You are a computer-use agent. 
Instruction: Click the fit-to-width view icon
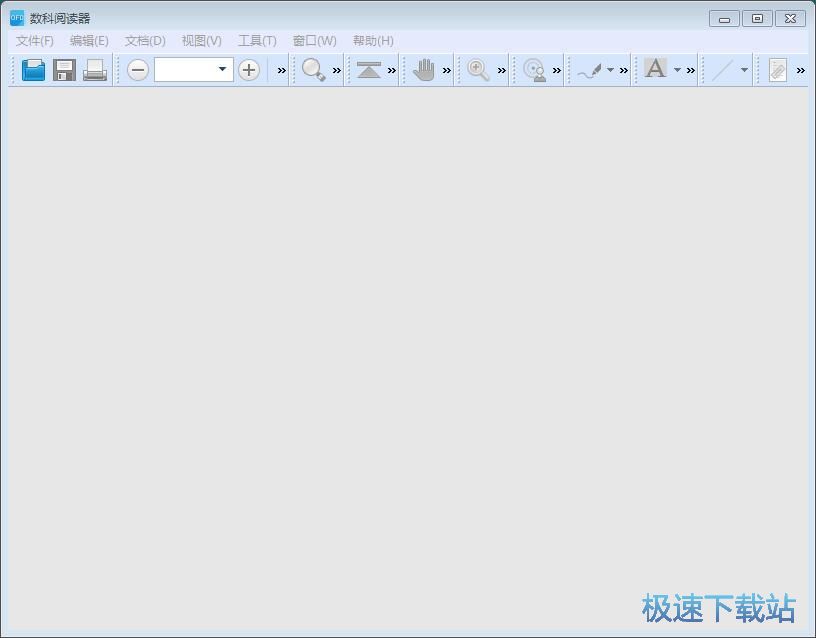click(x=368, y=70)
